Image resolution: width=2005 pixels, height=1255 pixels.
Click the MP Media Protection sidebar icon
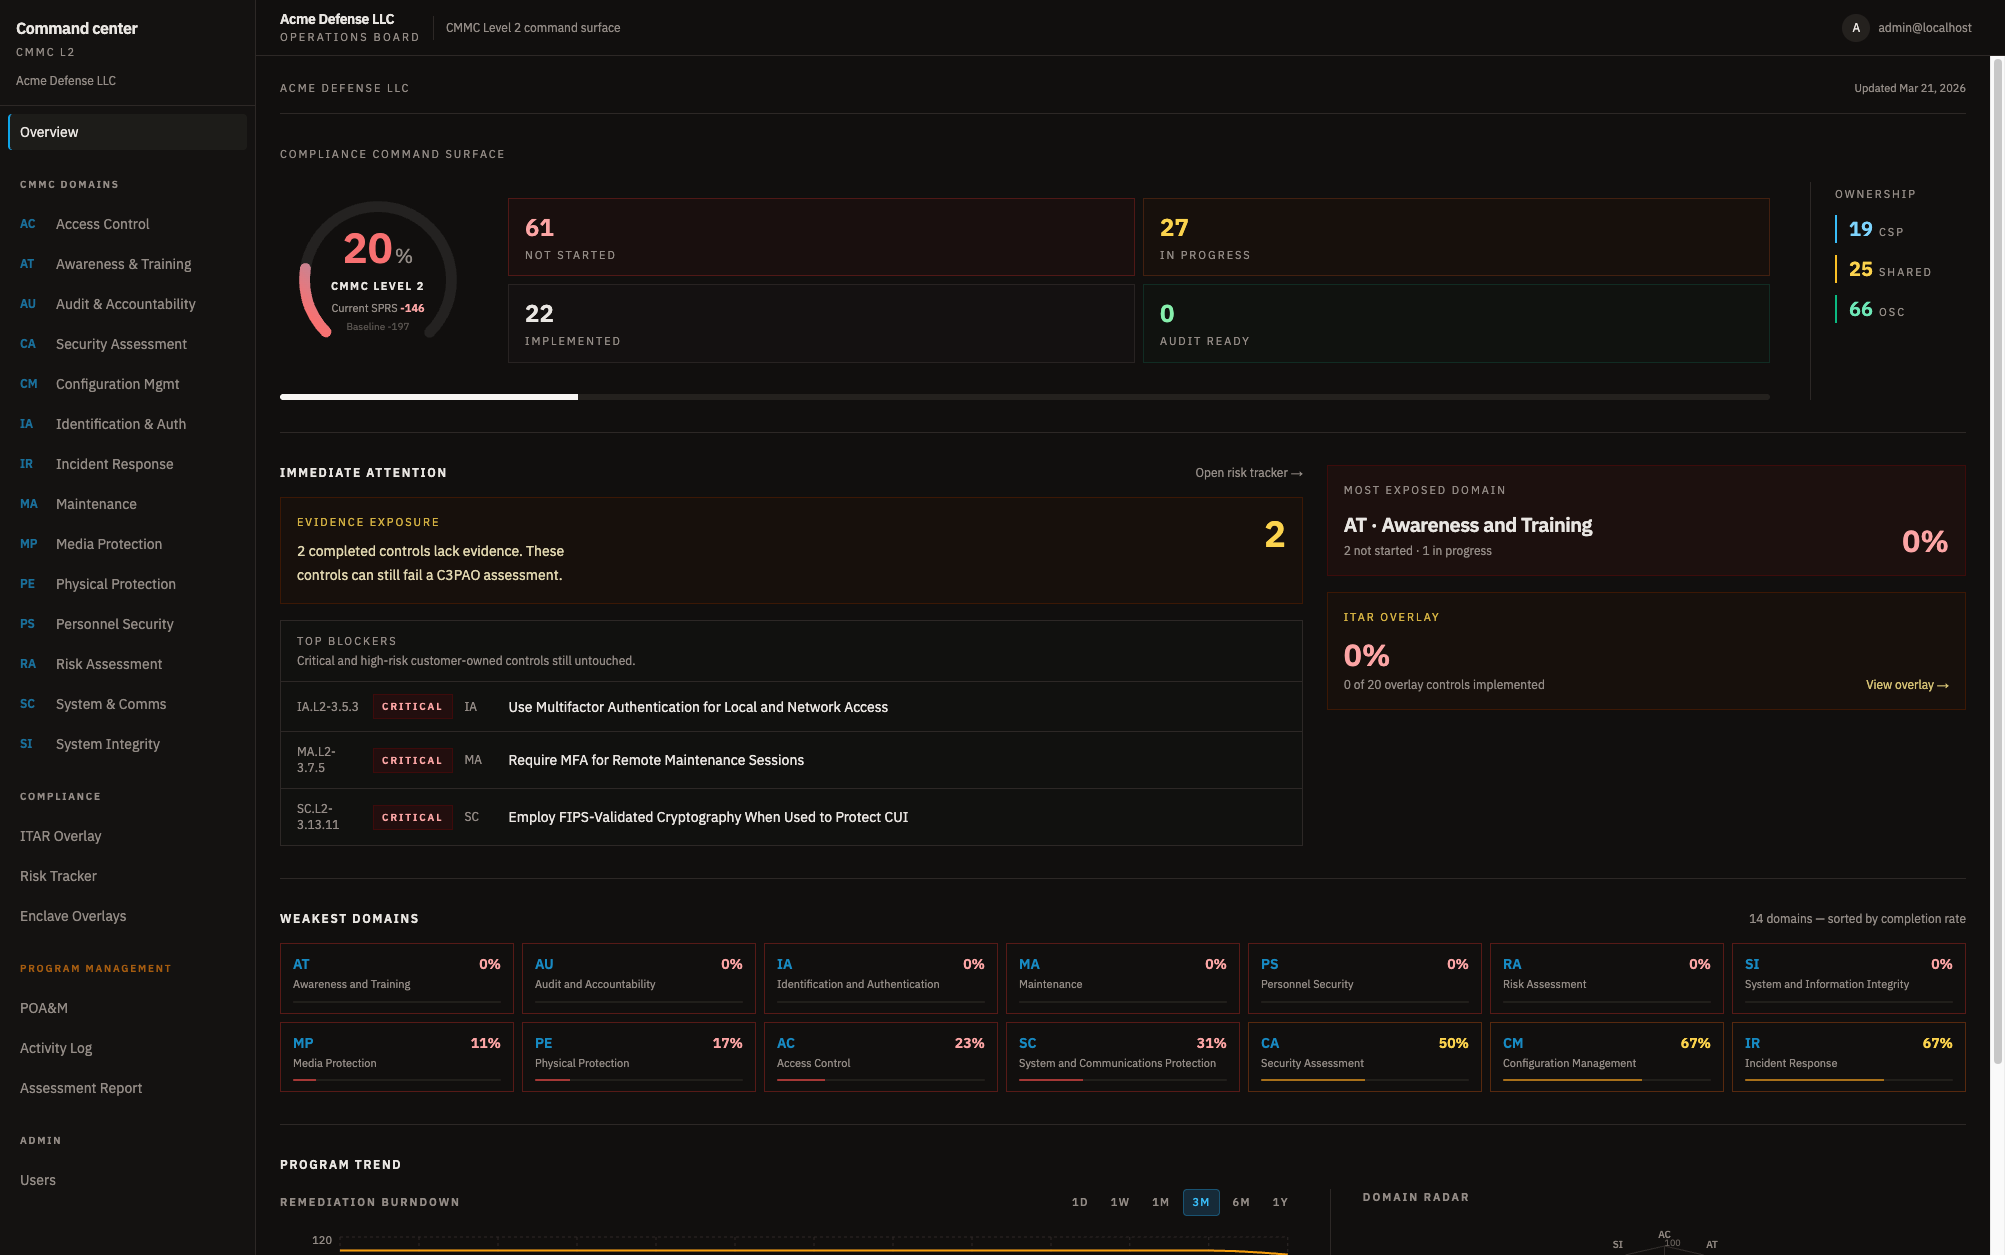click(27, 544)
